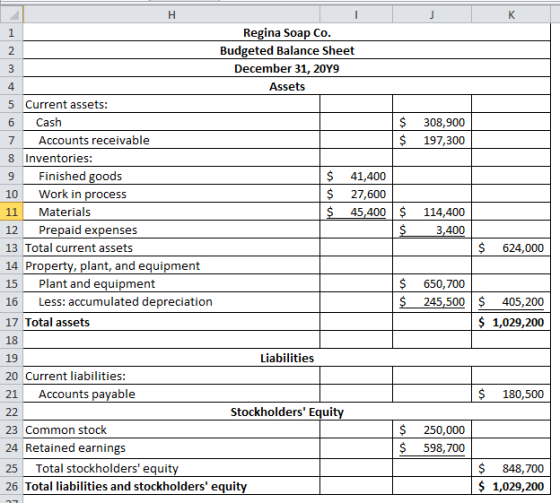The height and width of the screenshot is (503, 560).
Task: Select Total assets value 1,029,200
Action: pyautogui.click(x=511, y=322)
